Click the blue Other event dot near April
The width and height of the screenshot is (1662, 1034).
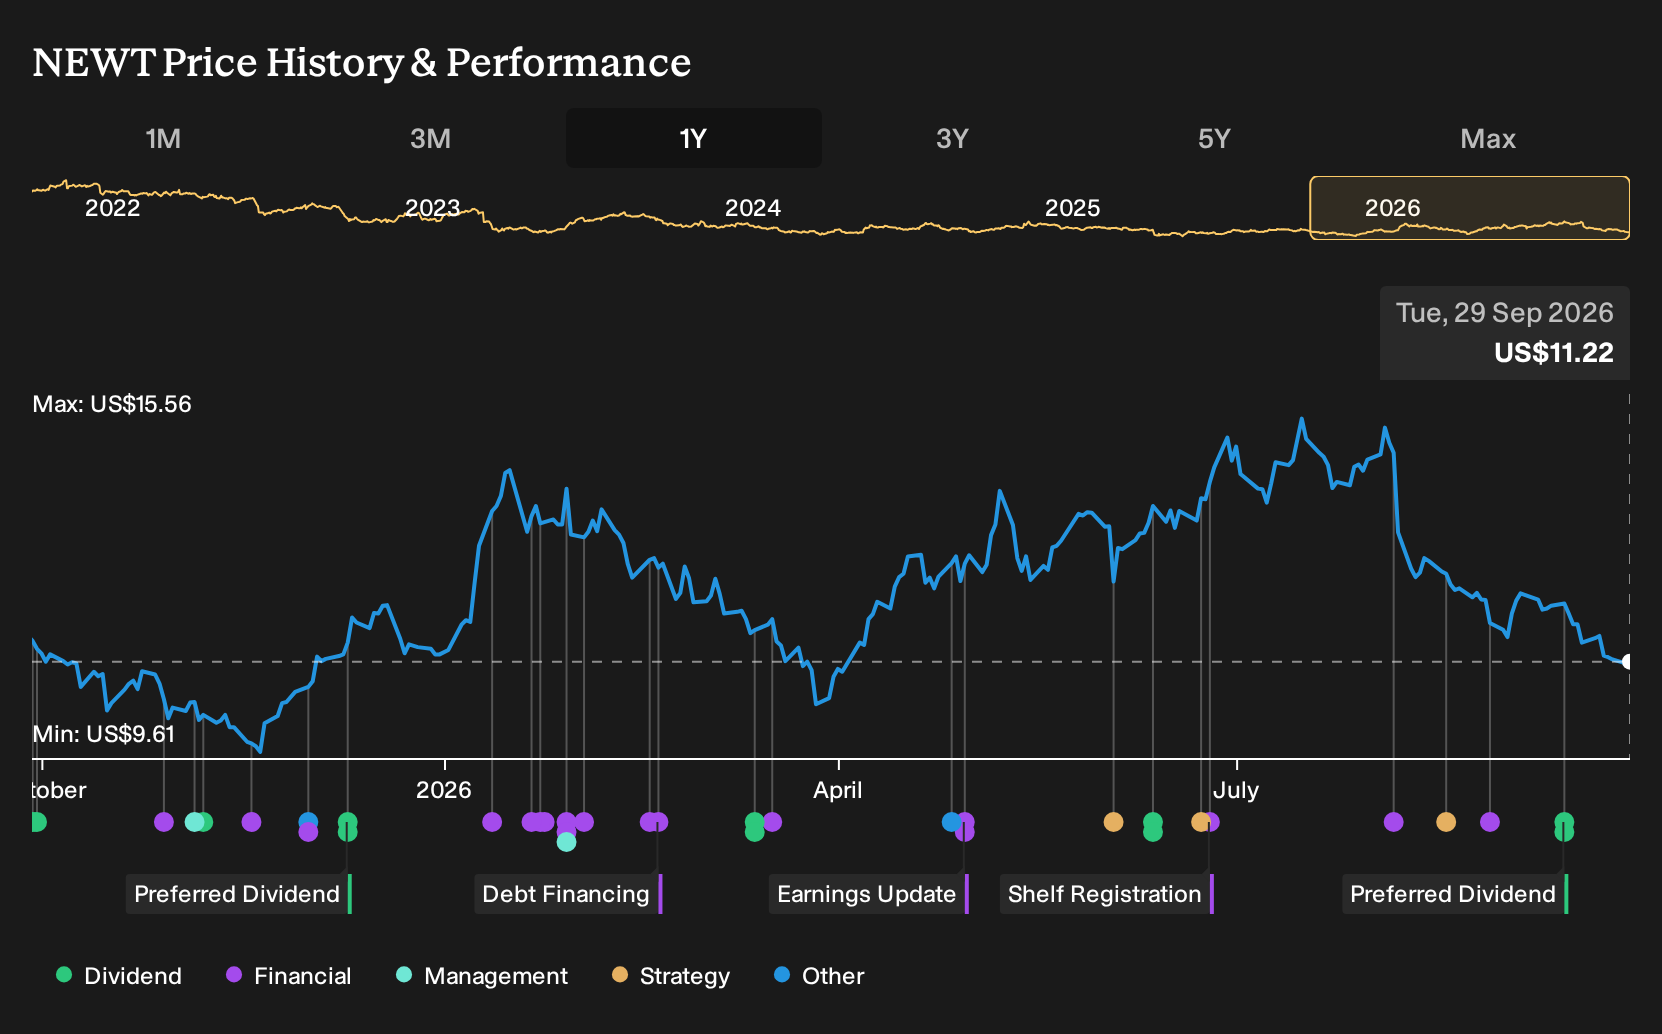click(x=951, y=822)
